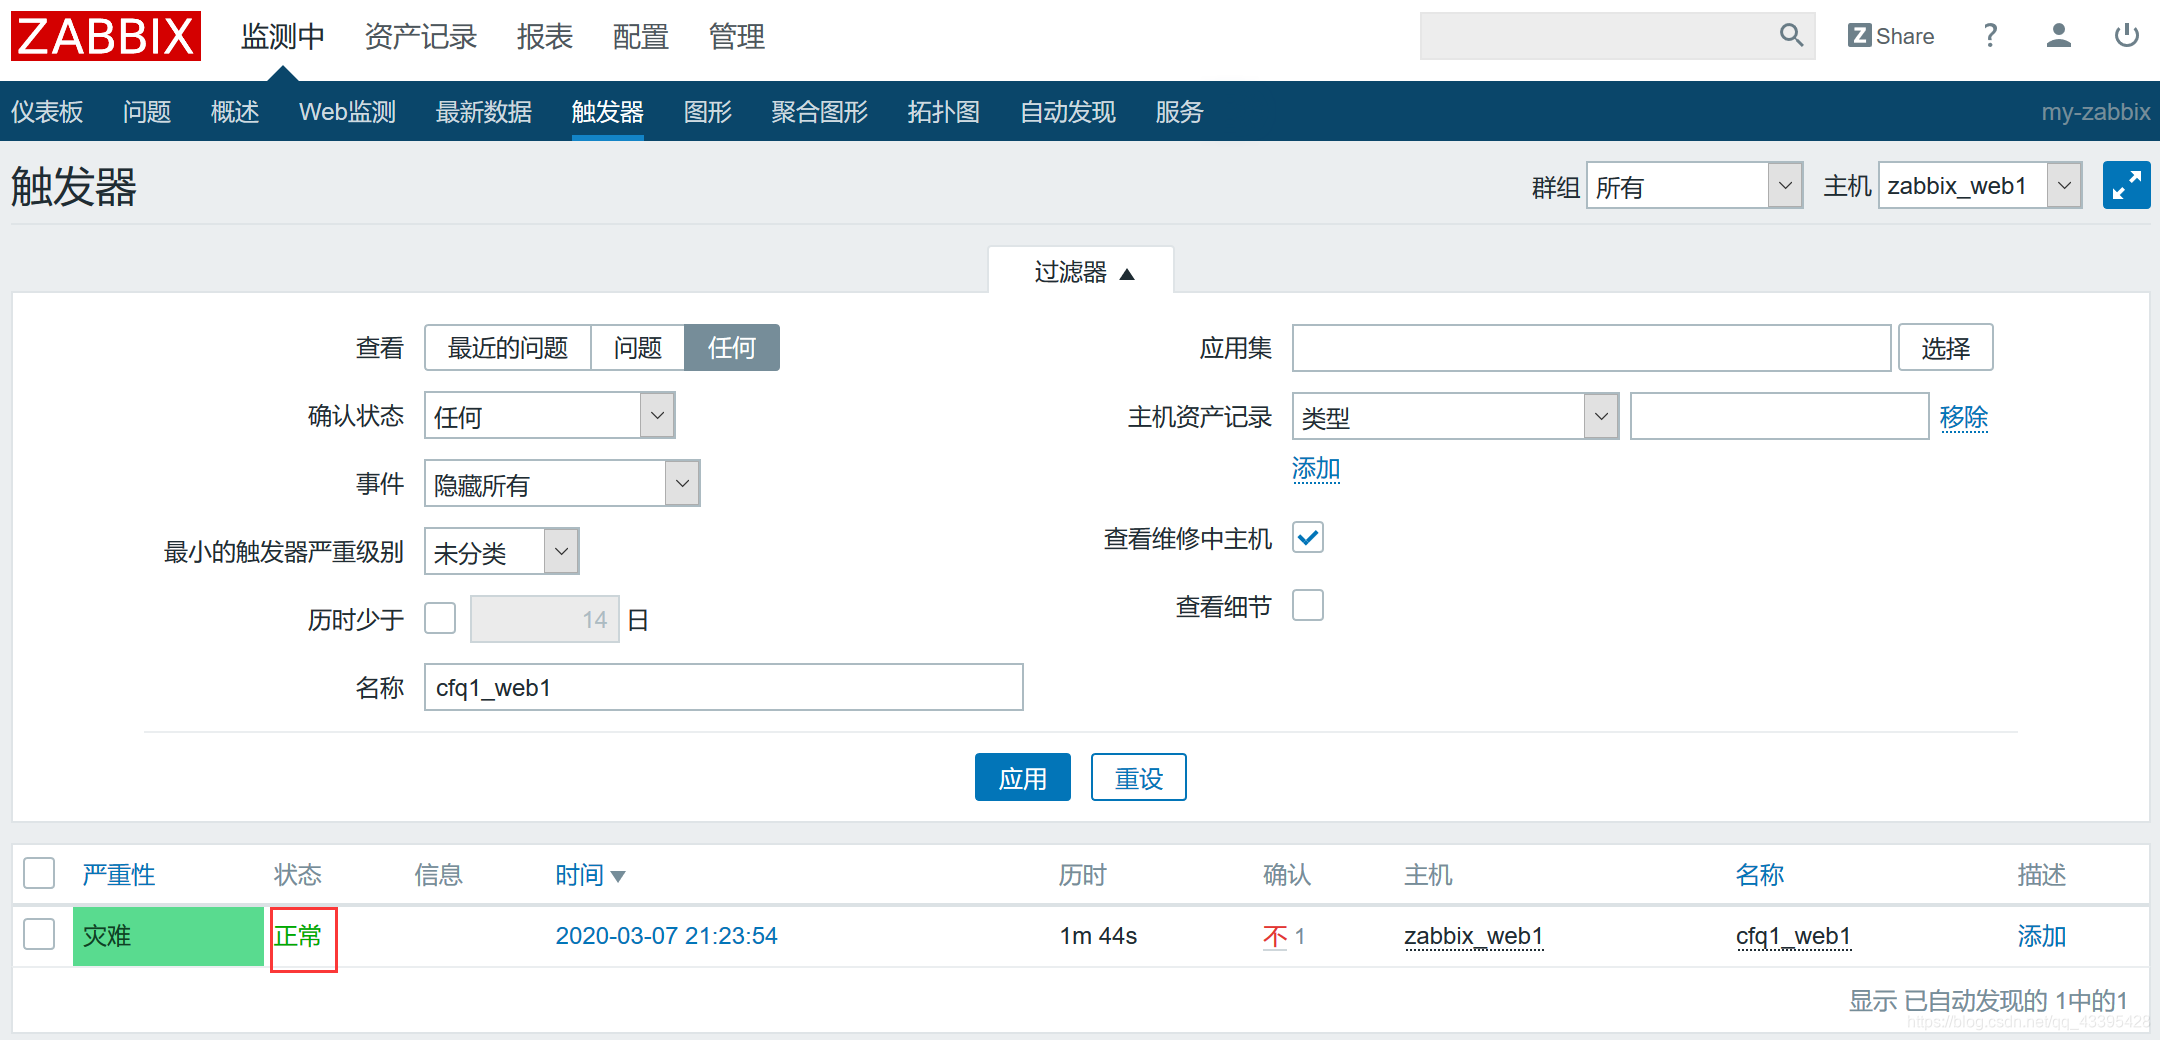
Task: Click the 选择 button for 应用集
Action: (1946, 348)
